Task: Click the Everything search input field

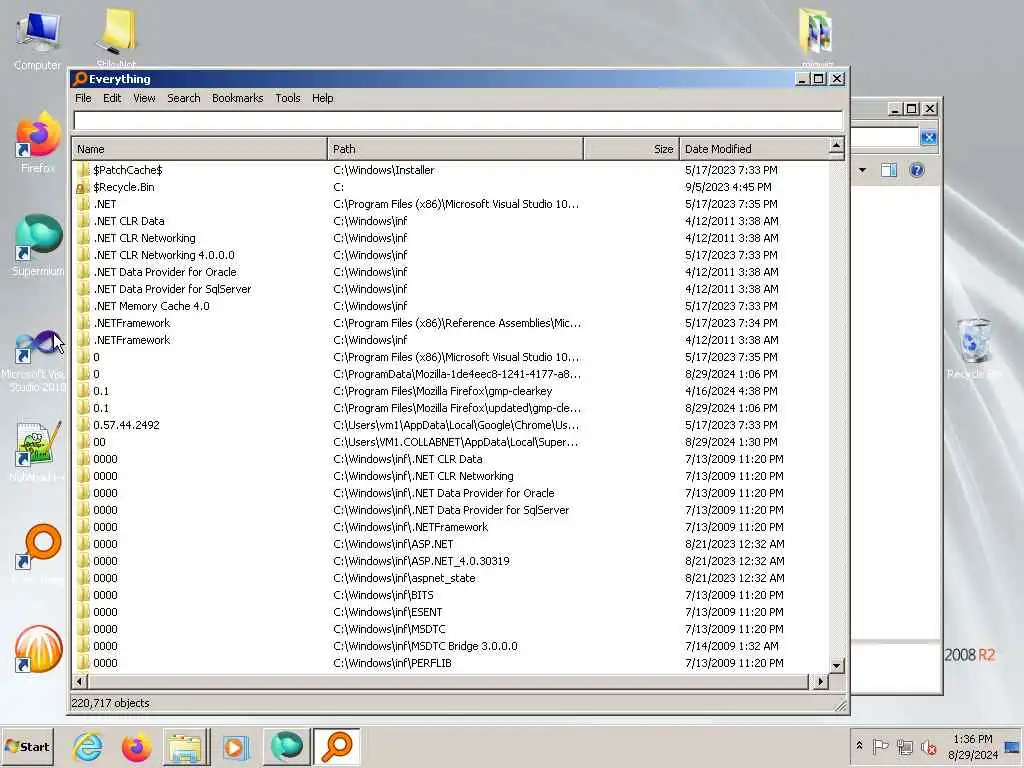Action: pyautogui.click(x=458, y=121)
